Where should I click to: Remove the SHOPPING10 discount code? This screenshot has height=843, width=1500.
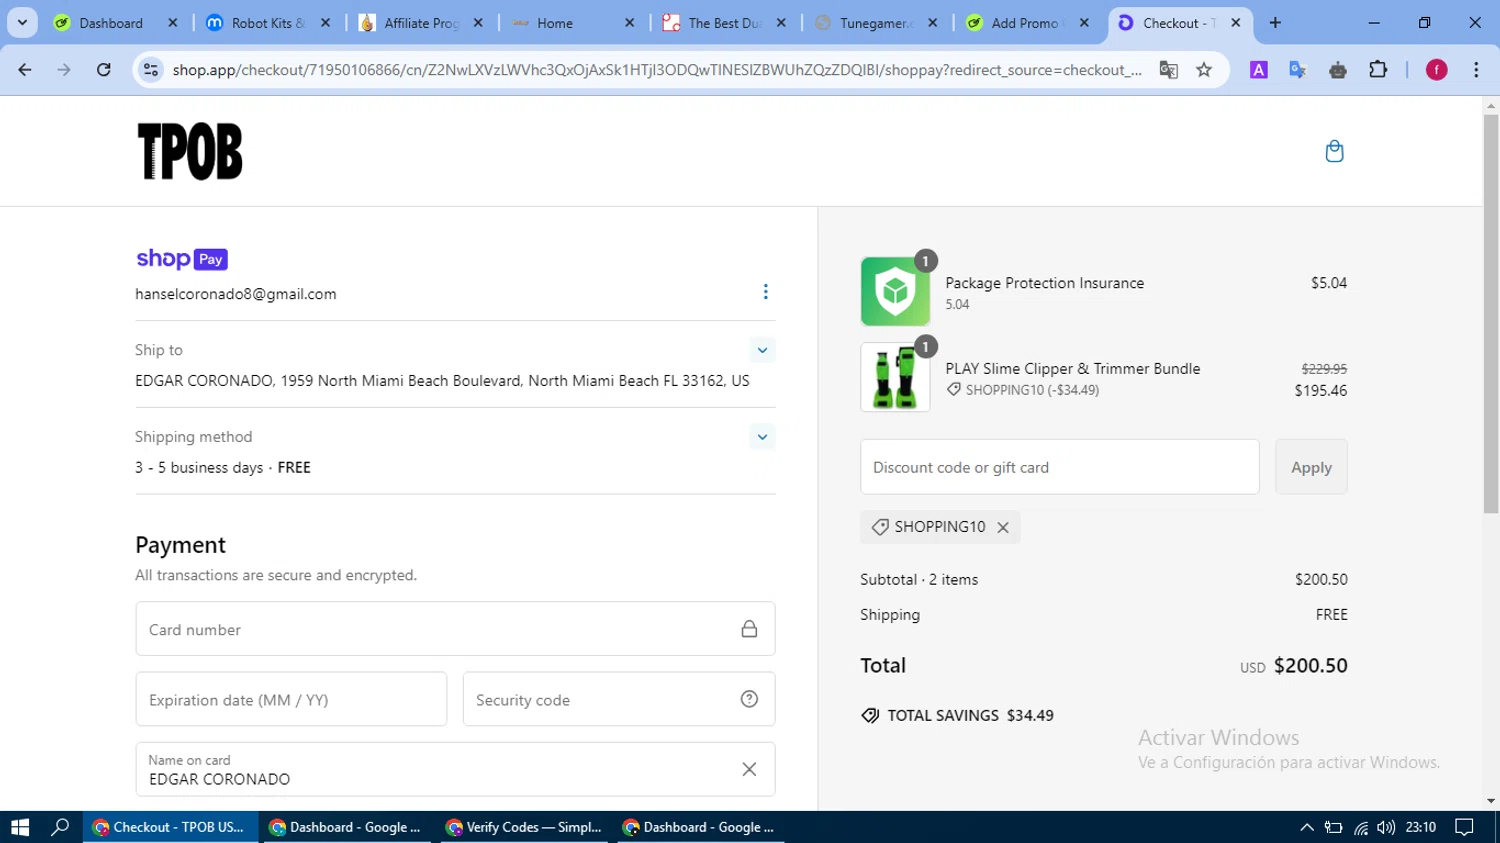click(1003, 527)
